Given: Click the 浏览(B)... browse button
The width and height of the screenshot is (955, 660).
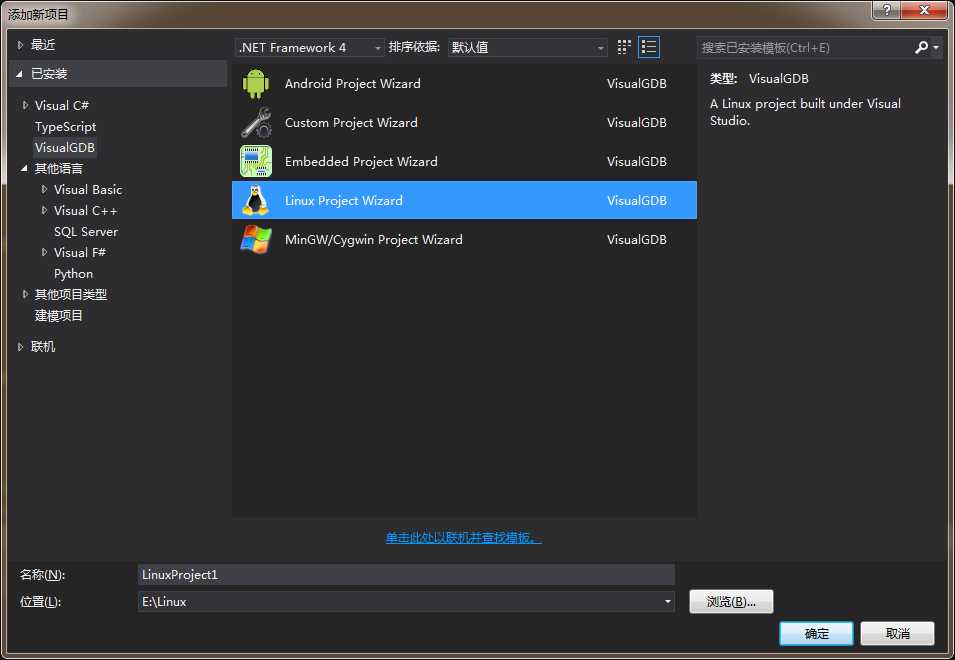Looking at the screenshot, I should point(731,602).
